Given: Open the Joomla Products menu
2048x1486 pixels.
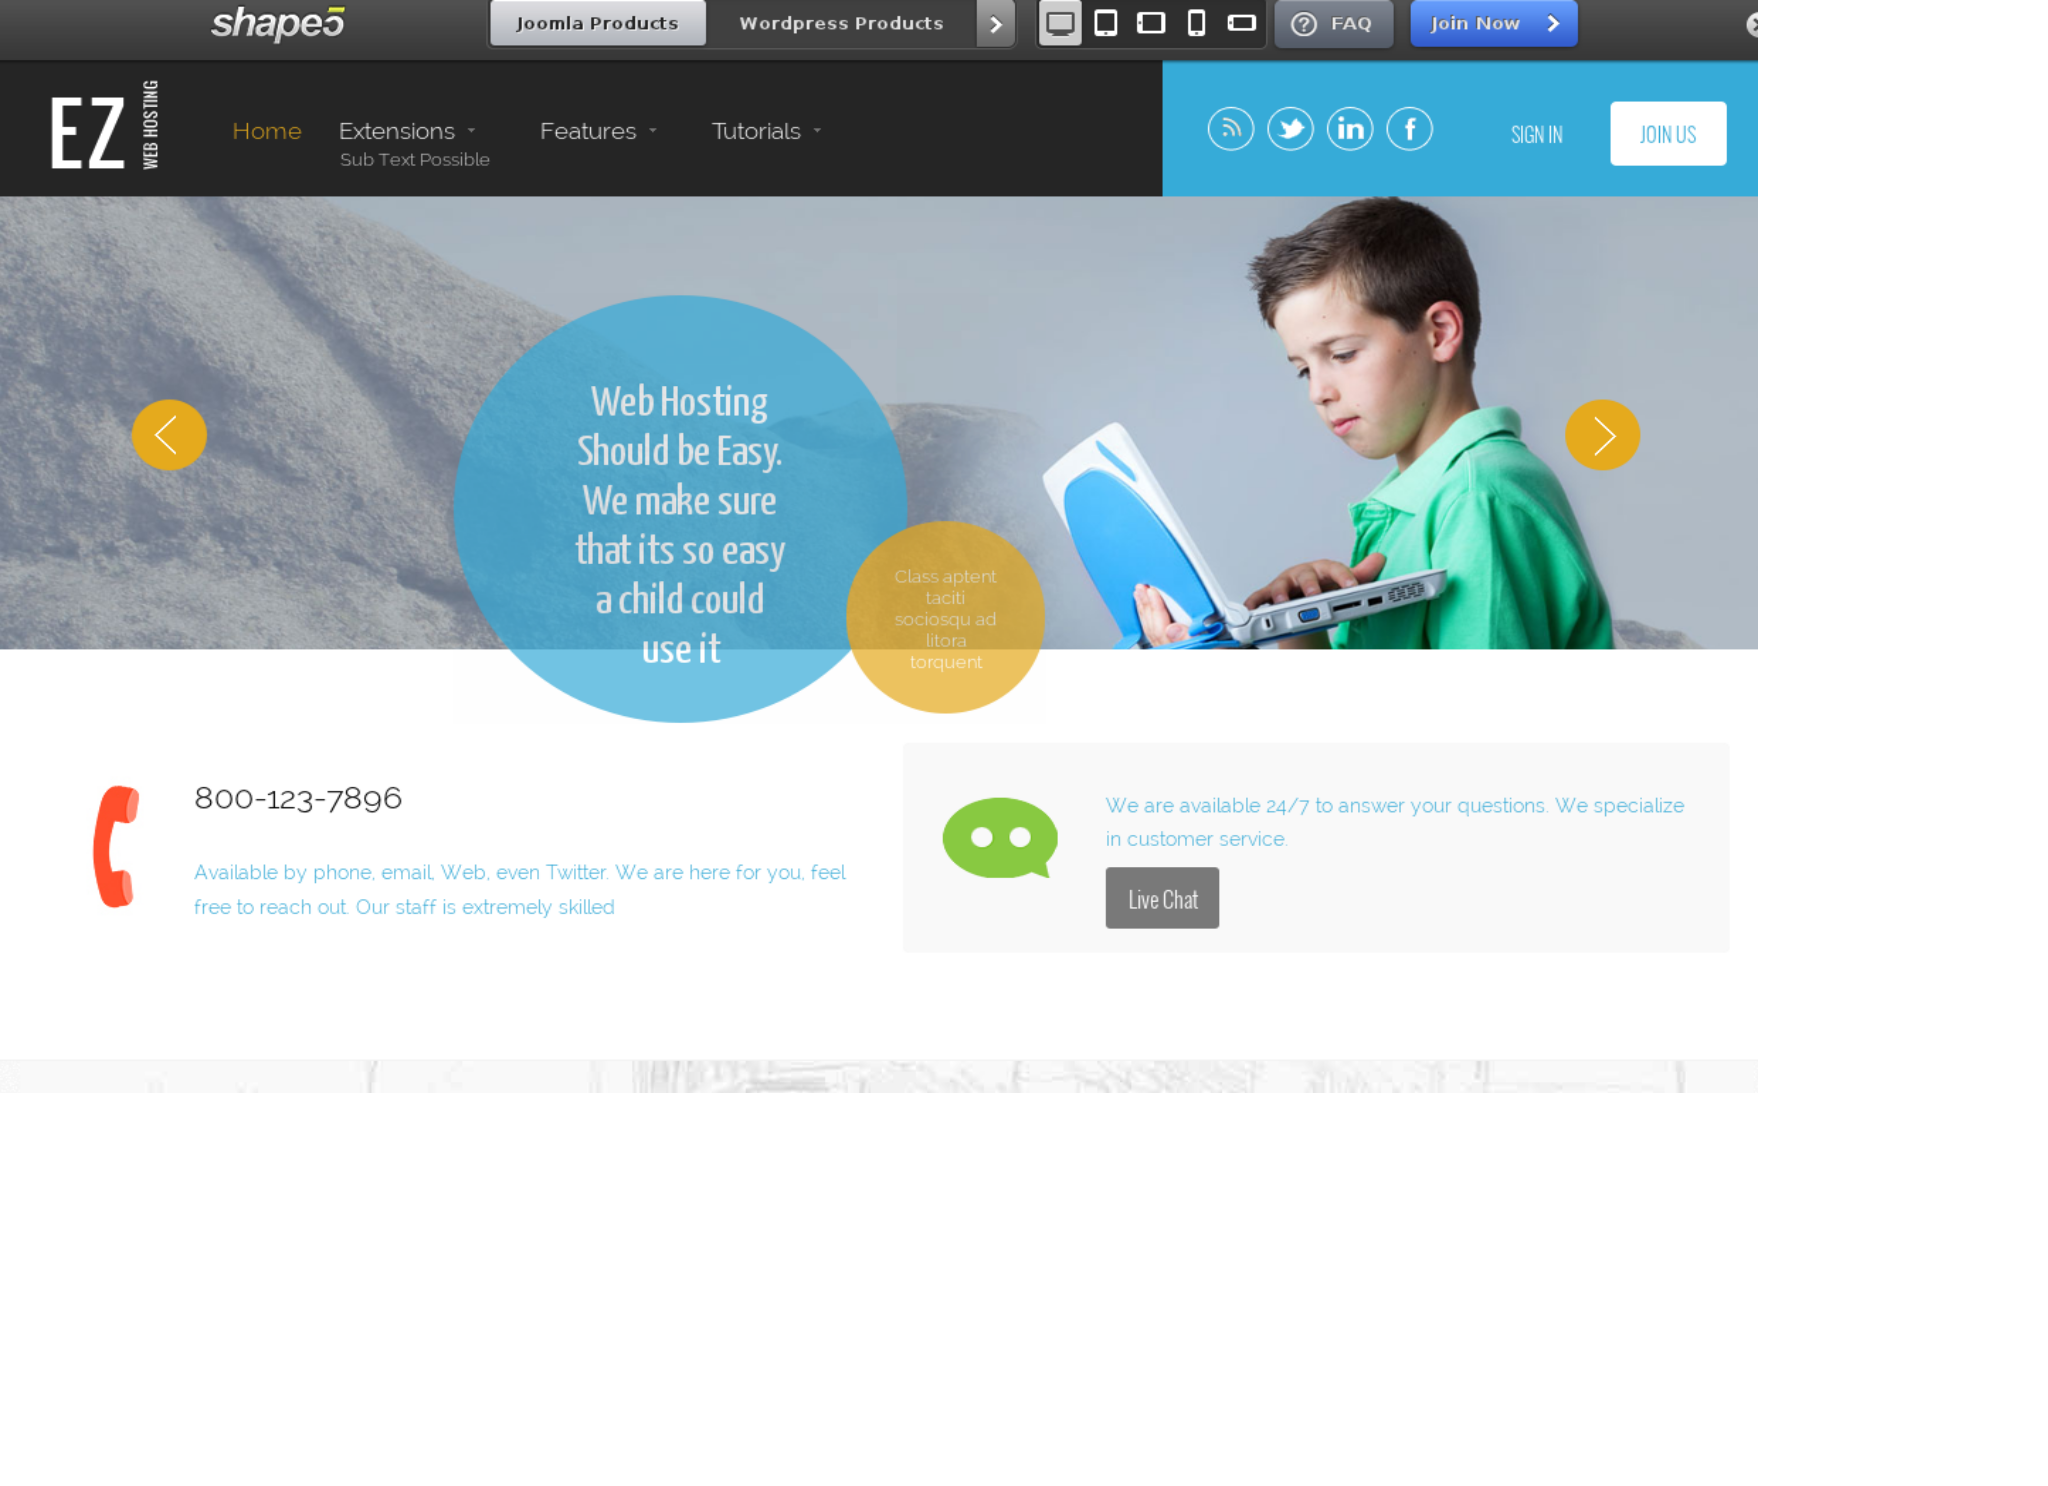Looking at the screenshot, I should (x=595, y=22).
